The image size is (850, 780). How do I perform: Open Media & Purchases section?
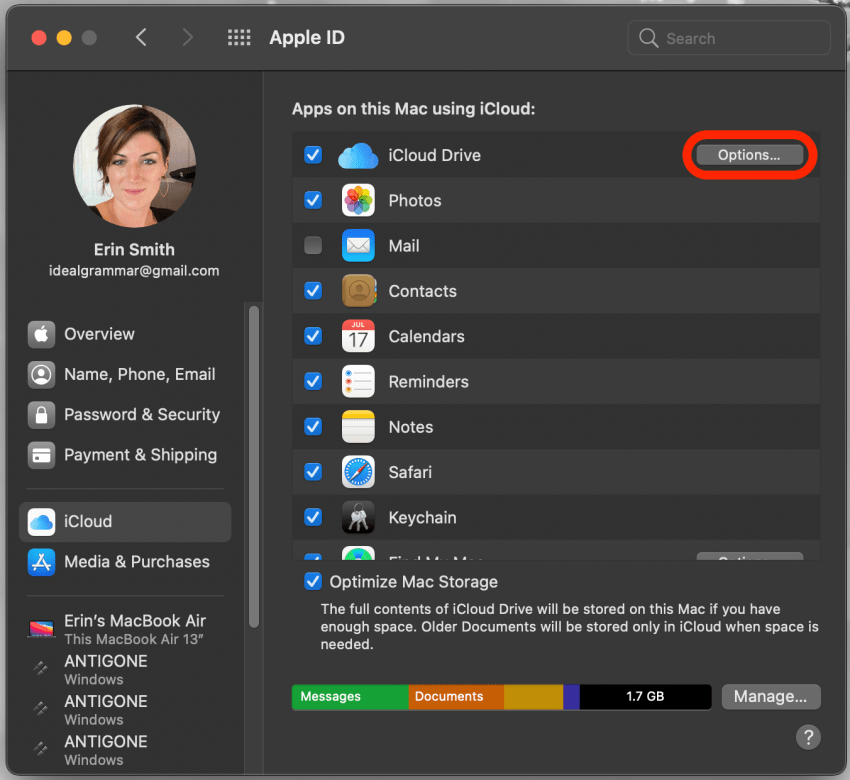click(x=136, y=562)
